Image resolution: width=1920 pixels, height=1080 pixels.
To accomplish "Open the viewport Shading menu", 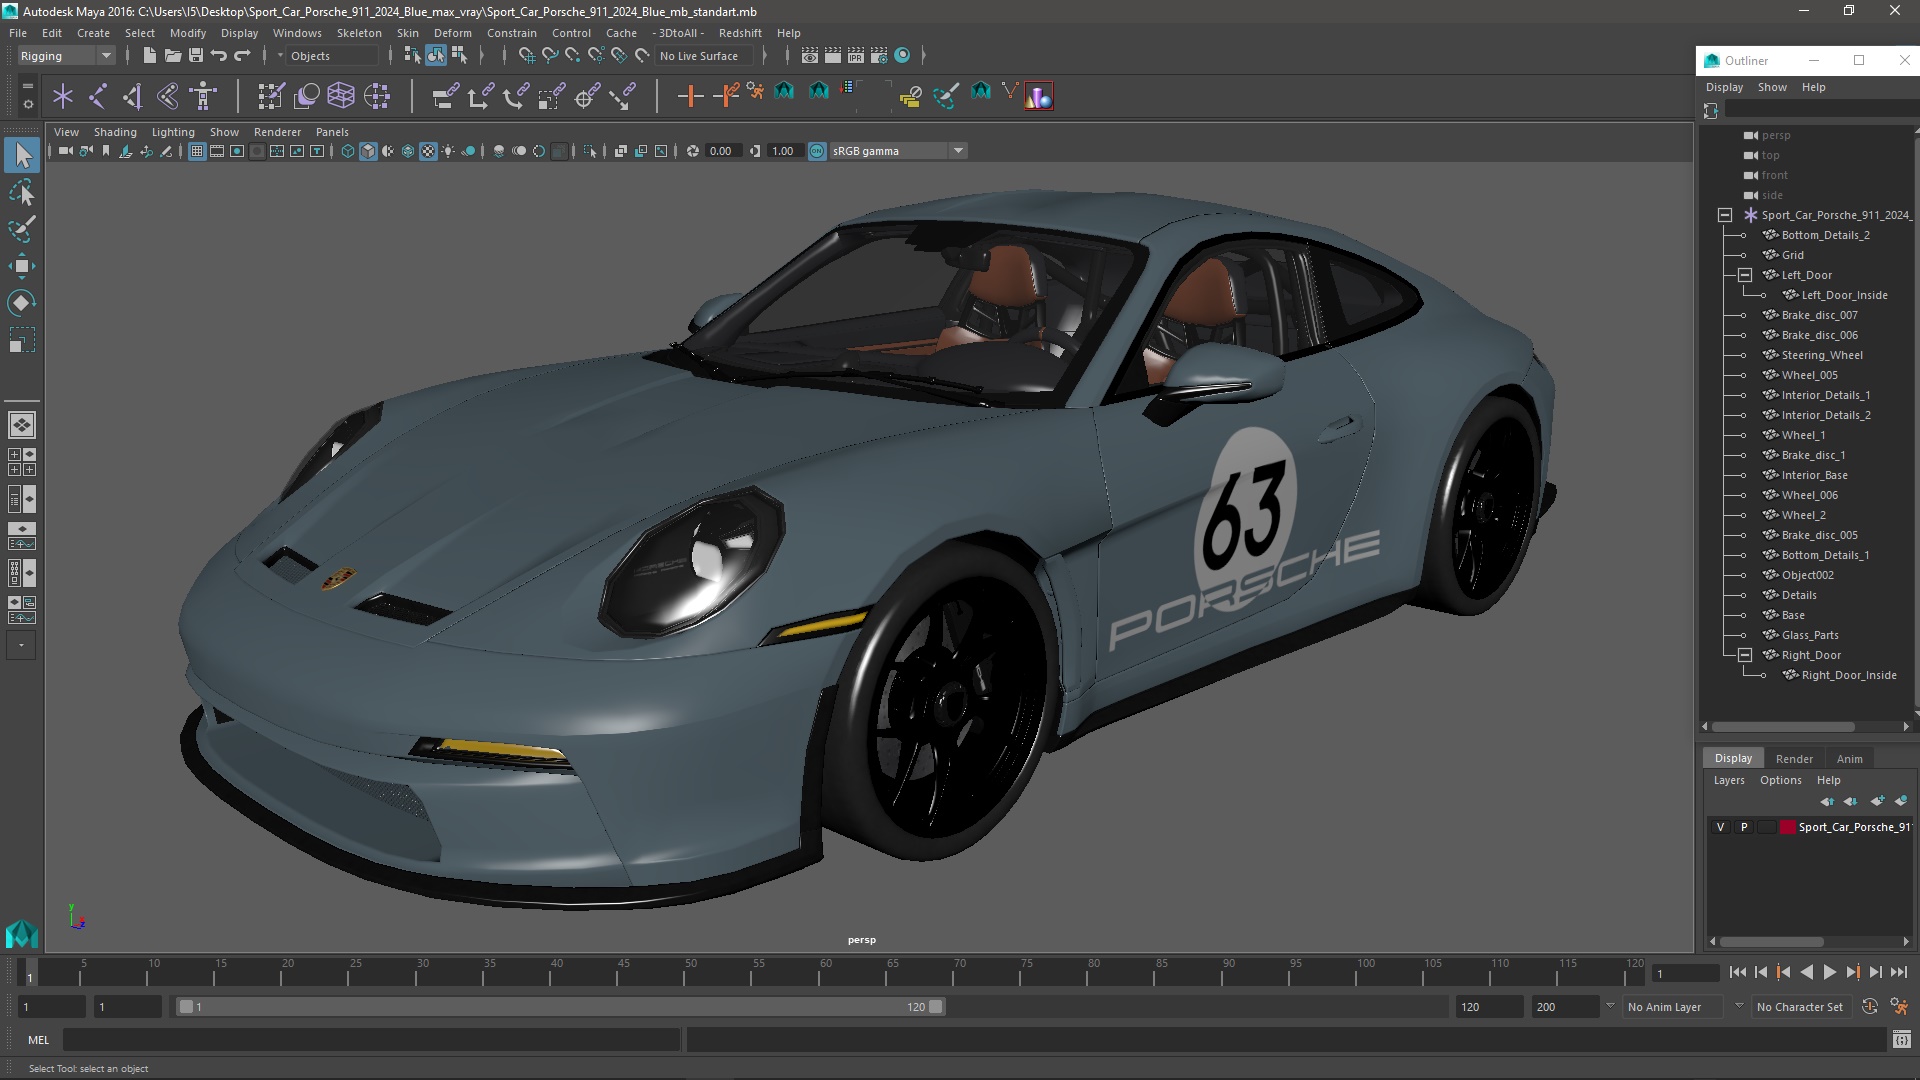I will click(115, 132).
